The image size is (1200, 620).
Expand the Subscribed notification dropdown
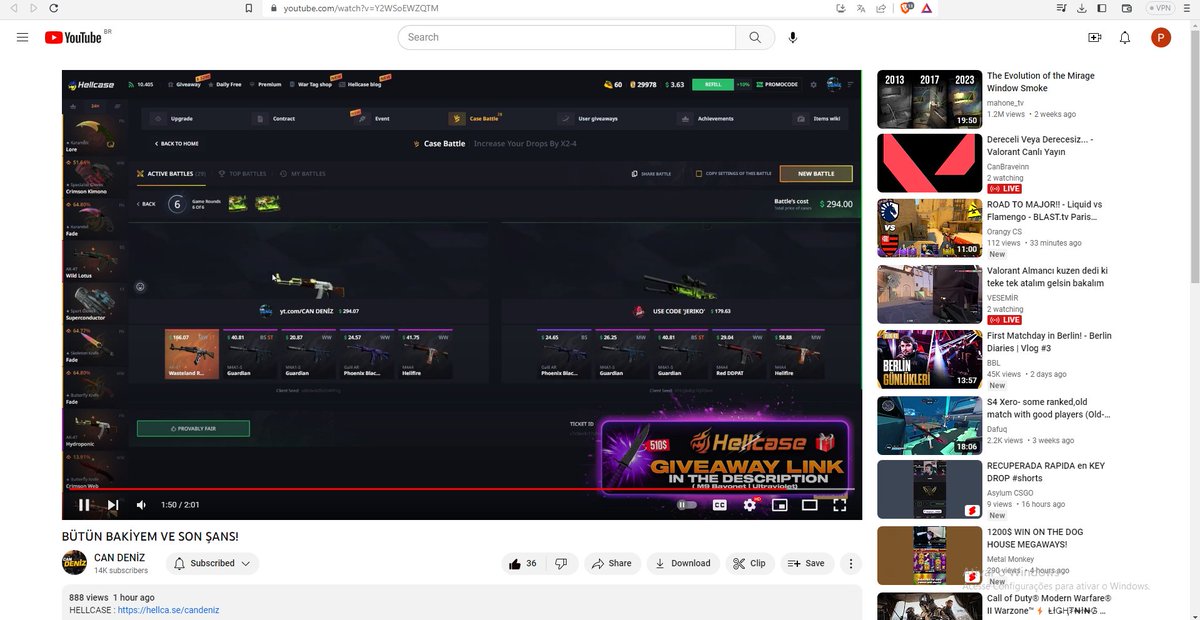click(x=213, y=563)
